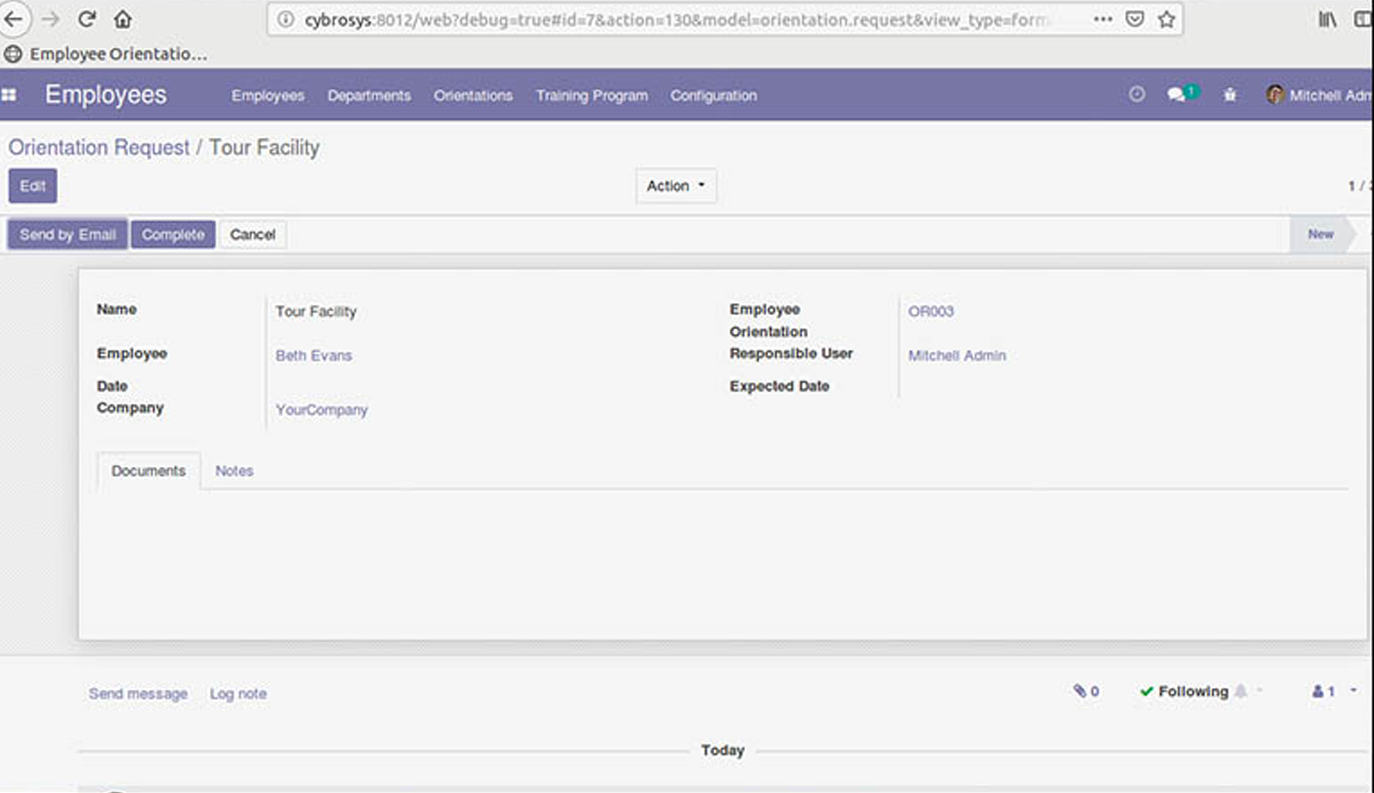Viewport: 1374px width, 793px height.
Task: Click the Edit button
Action: coord(33,186)
